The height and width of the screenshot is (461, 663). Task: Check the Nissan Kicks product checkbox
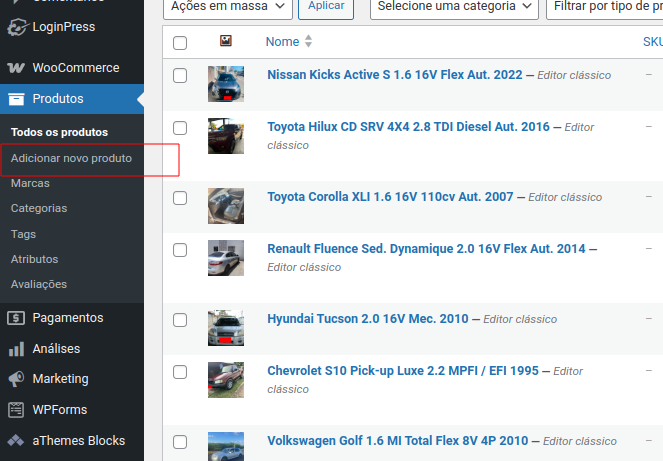(x=180, y=76)
